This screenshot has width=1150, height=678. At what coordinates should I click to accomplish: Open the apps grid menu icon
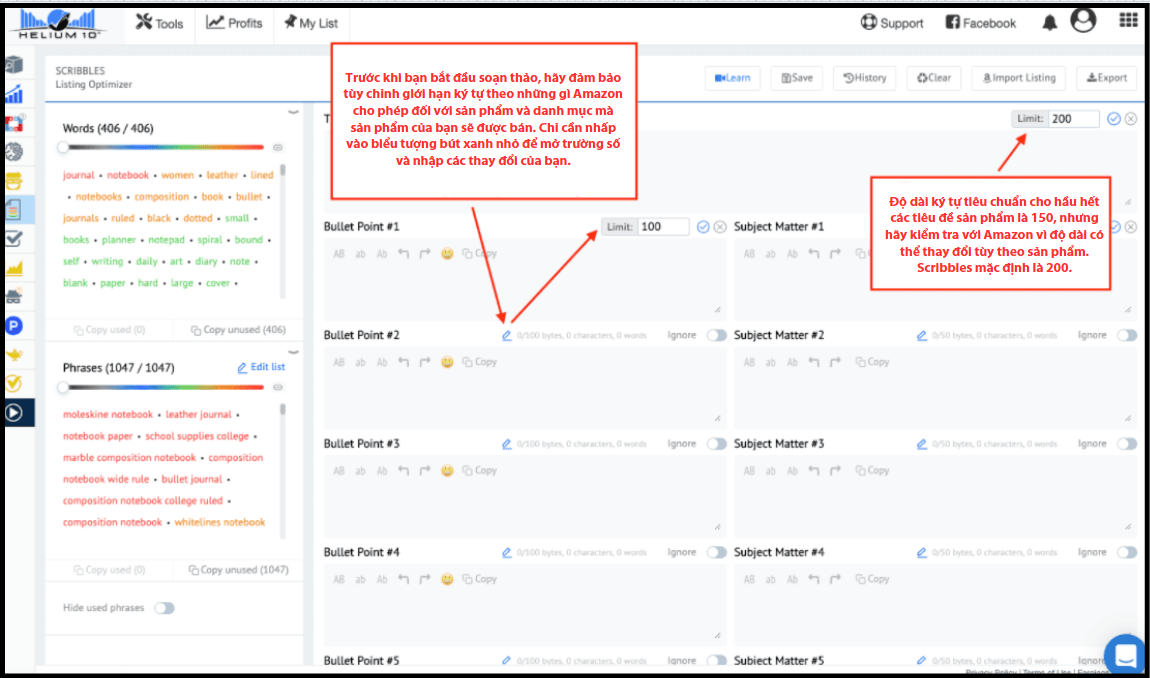pyautogui.click(x=1128, y=21)
